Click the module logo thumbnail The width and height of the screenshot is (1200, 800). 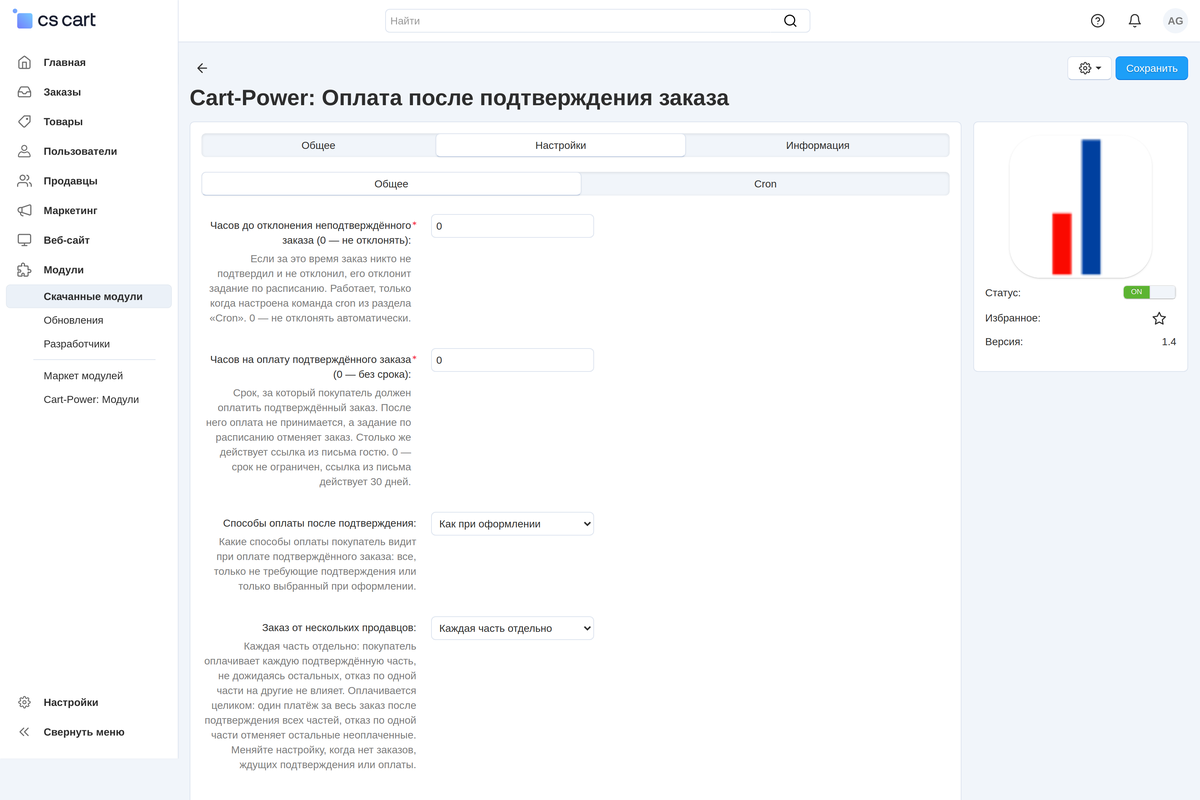pos(1080,206)
